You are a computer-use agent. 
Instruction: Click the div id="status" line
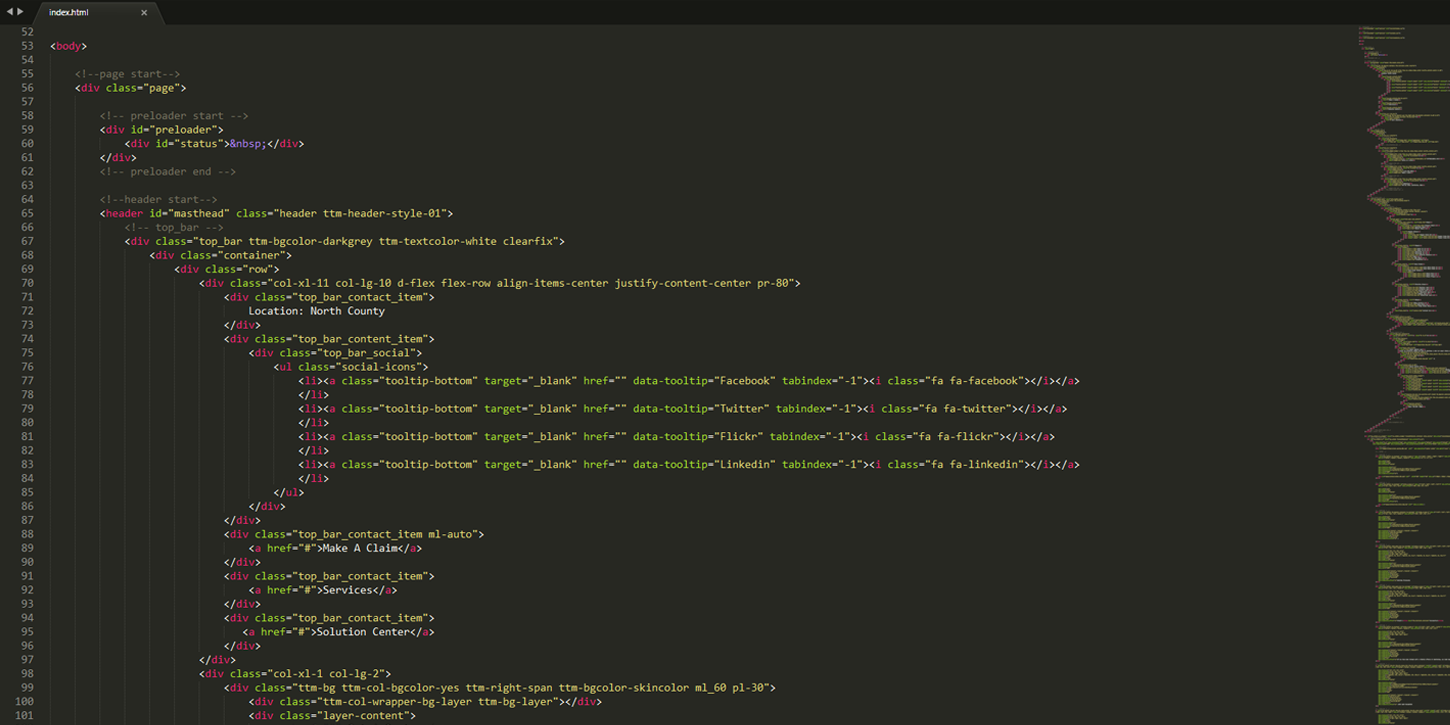pos(214,144)
